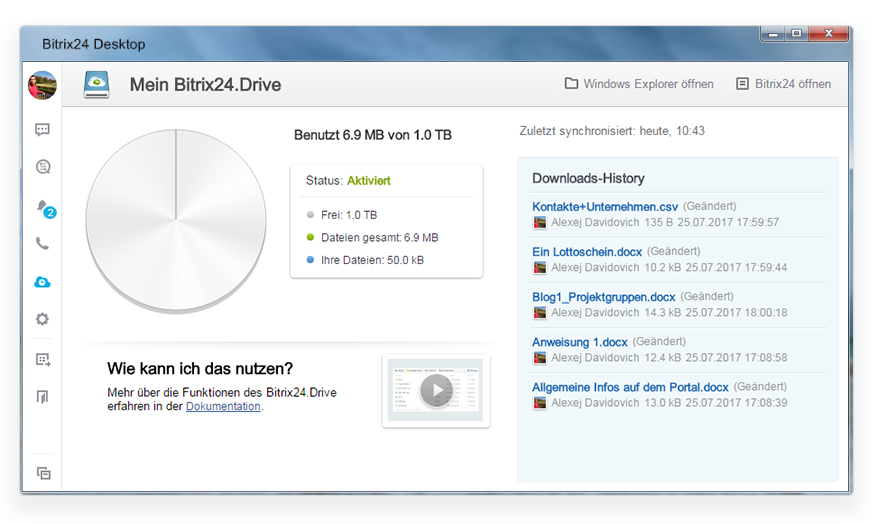Click the Bitrix24.Drive logo in header
This screenshot has height=524, width=873.
96,85
